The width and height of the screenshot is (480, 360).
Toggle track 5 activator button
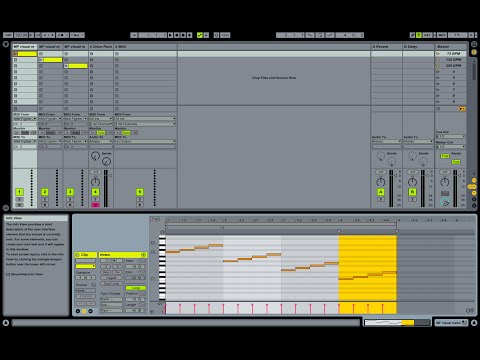(140, 192)
